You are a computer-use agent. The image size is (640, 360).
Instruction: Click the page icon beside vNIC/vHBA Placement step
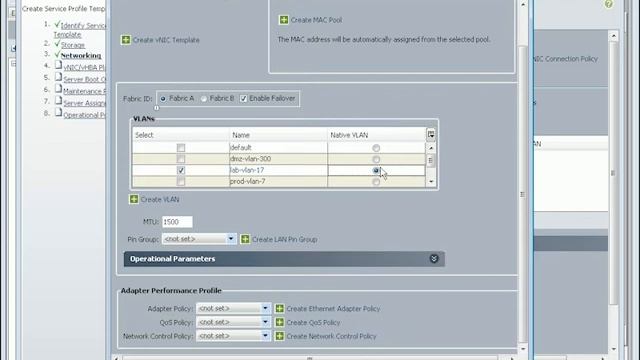point(58,65)
